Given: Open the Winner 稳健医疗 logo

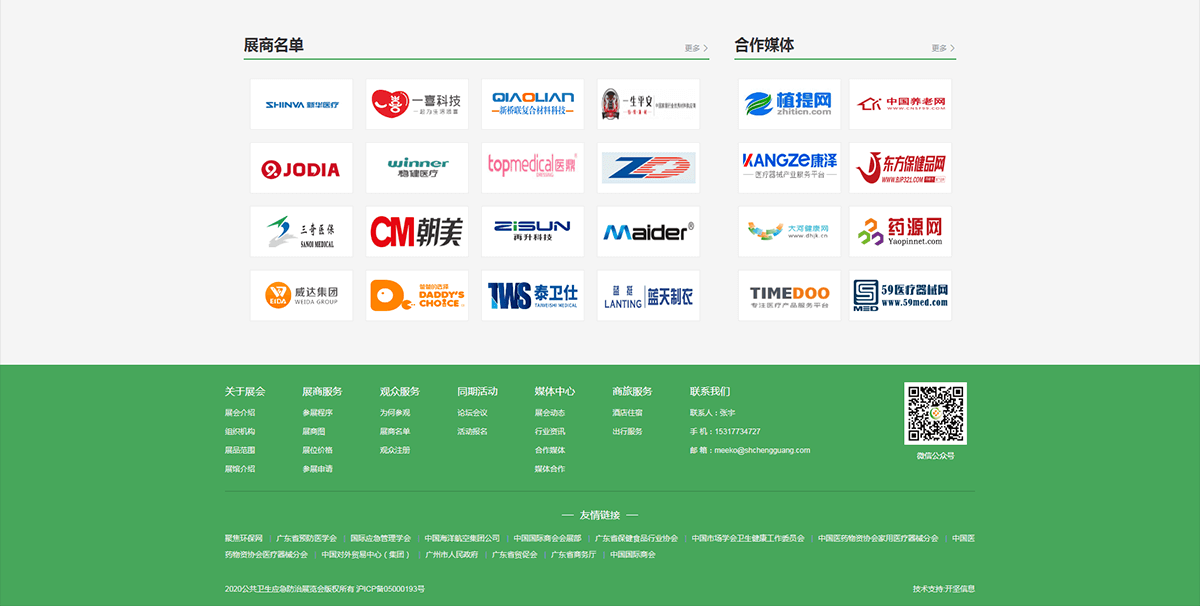Looking at the screenshot, I should coord(417,168).
